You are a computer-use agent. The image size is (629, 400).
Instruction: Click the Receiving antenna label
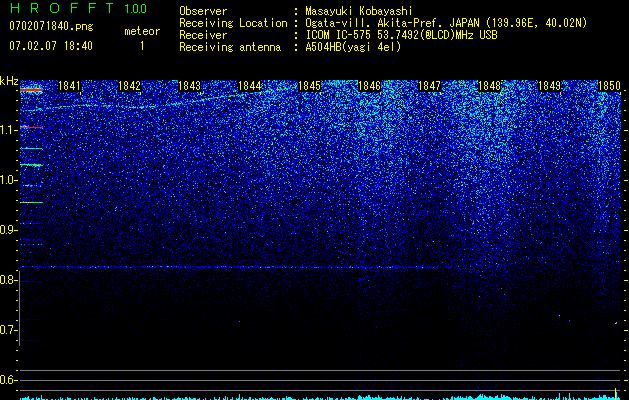coord(230,47)
